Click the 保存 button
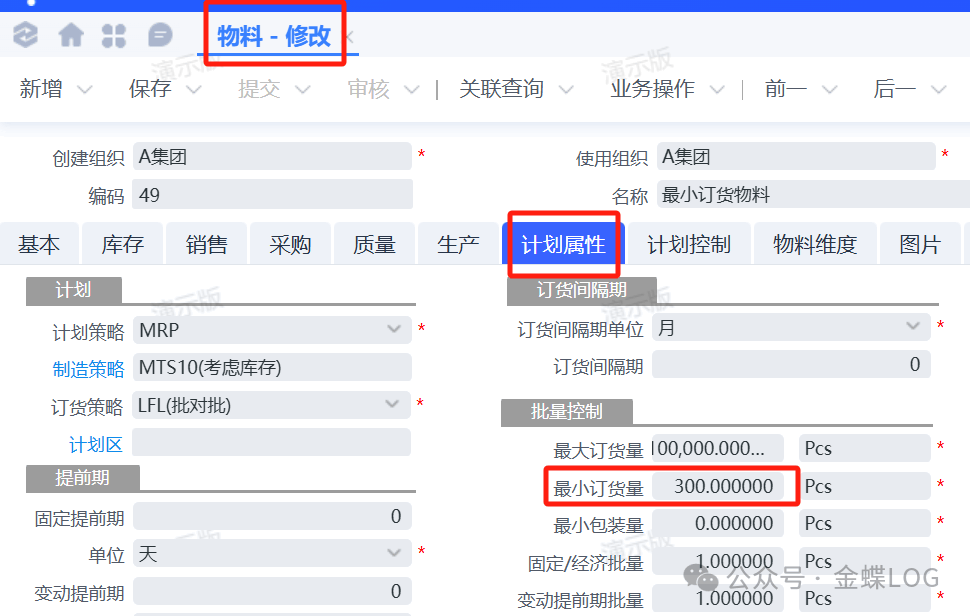Image resolution: width=970 pixels, height=616 pixels. (x=150, y=89)
